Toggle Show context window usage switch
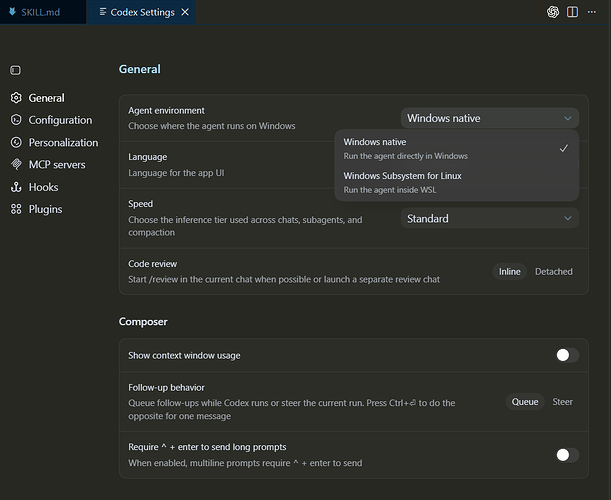The height and width of the screenshot is (500, 611). tap(567, 355)
